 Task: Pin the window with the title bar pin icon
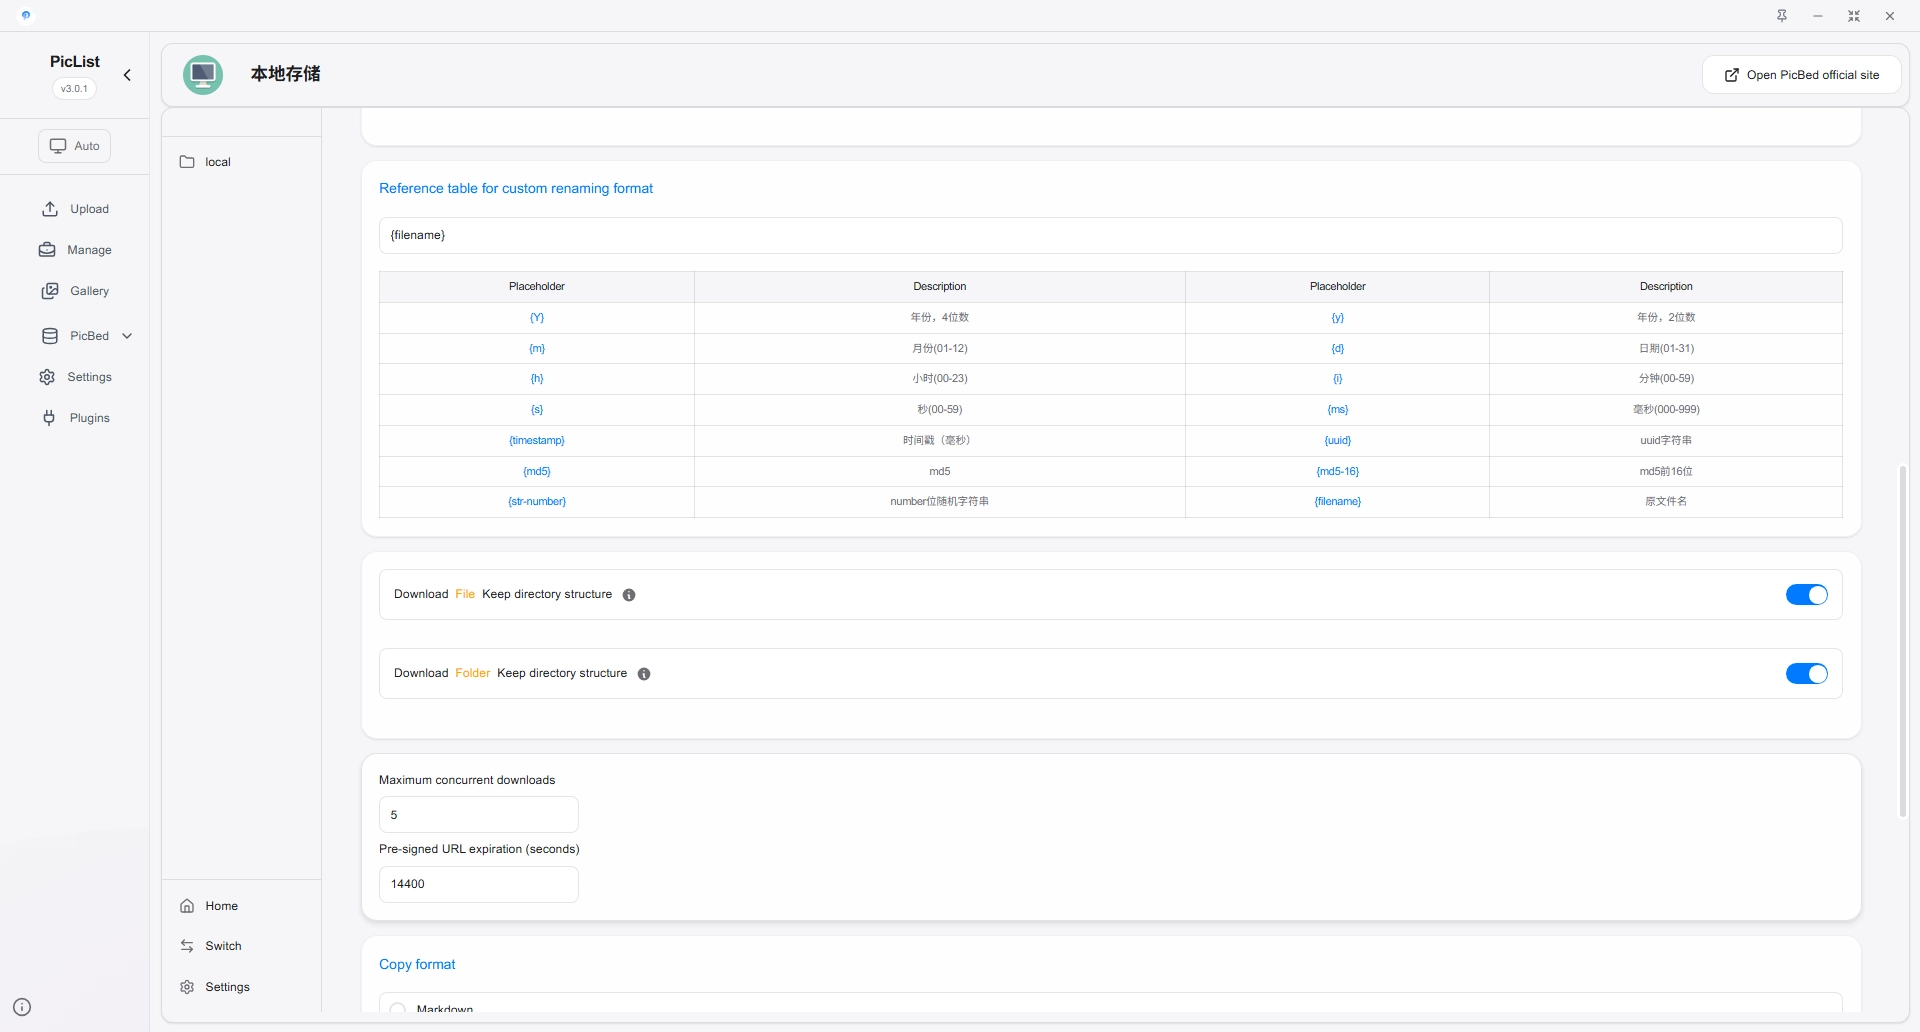click(1782, 16)
